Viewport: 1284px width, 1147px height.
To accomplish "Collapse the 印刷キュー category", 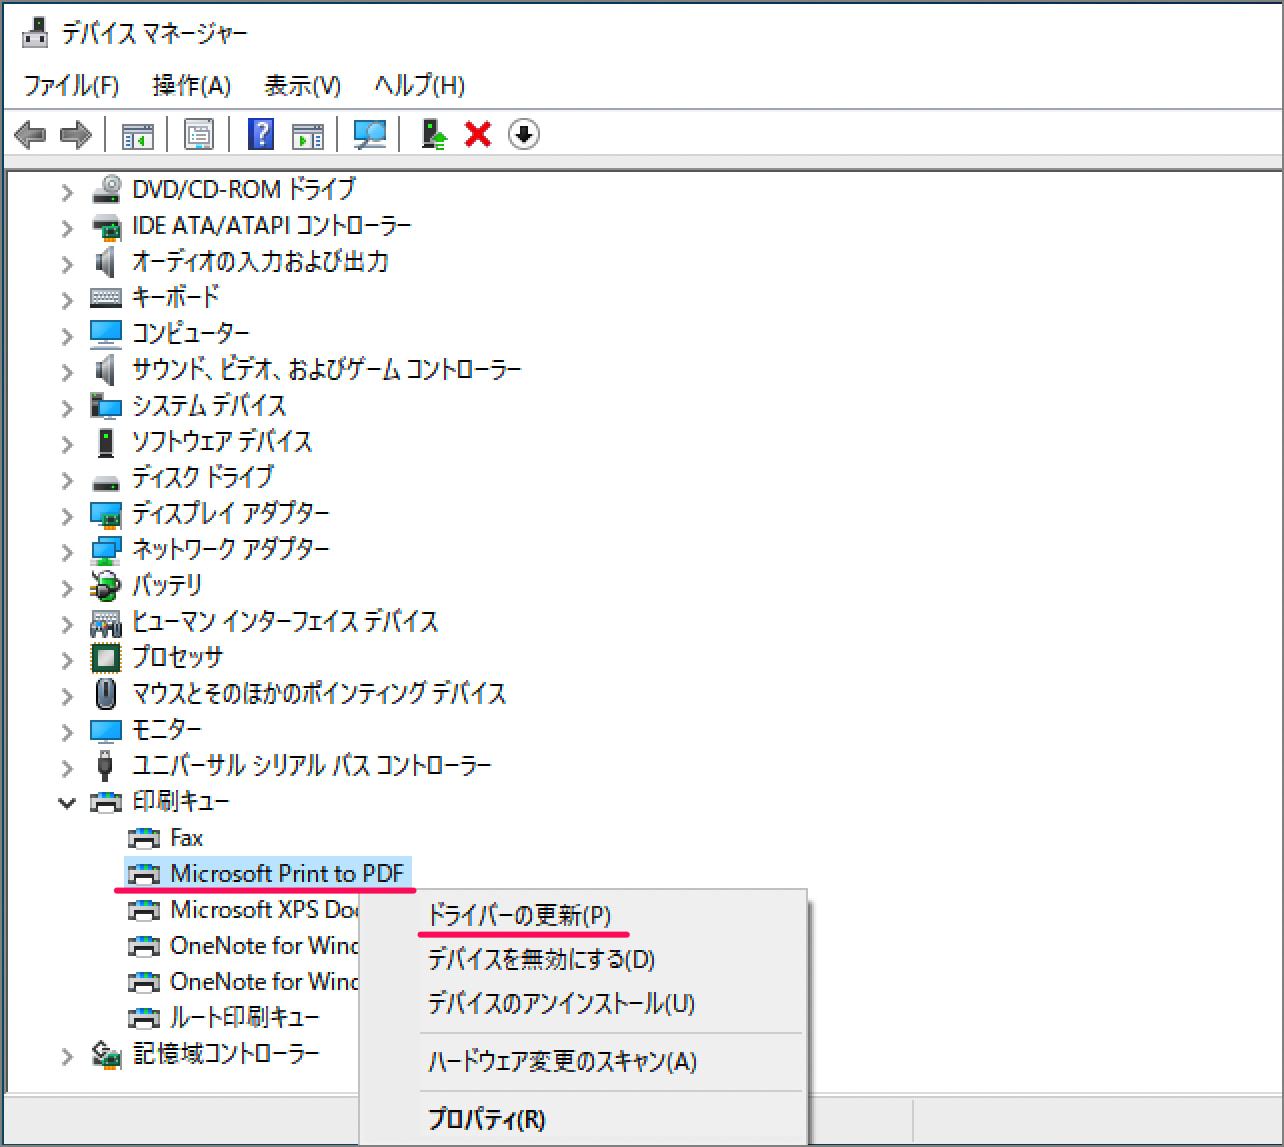I will [67, 803].
